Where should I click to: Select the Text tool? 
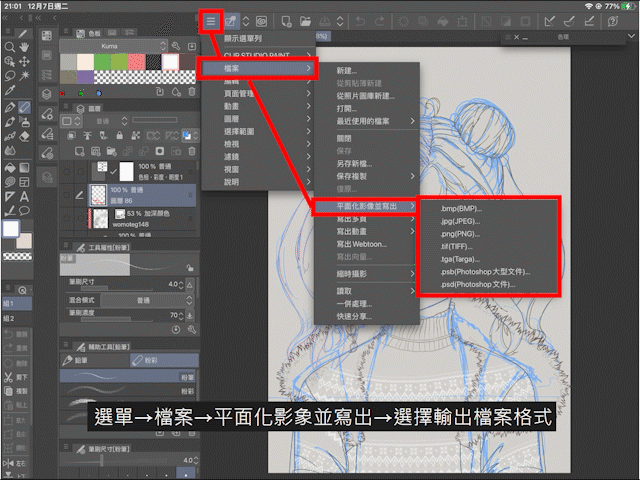(24, 197)
